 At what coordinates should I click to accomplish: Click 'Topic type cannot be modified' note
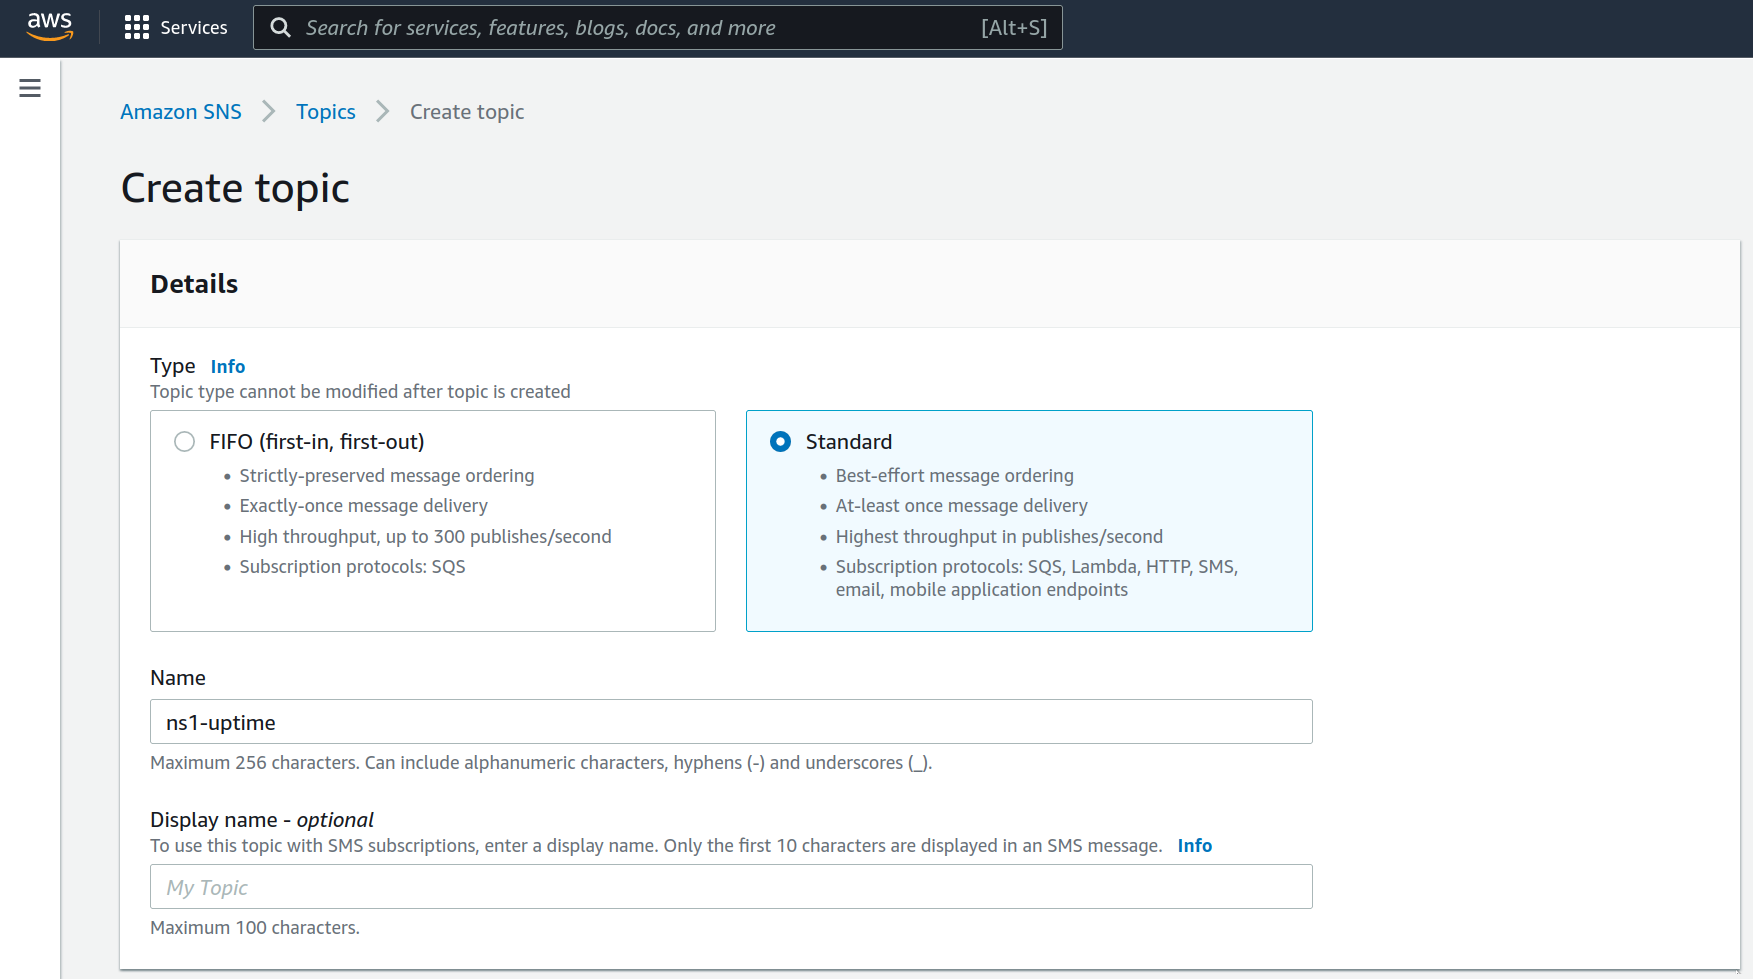coord(360,392)
